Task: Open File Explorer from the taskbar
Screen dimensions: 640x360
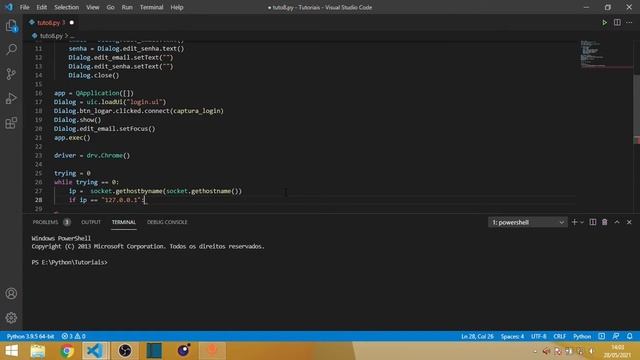Action: point(38,351)
